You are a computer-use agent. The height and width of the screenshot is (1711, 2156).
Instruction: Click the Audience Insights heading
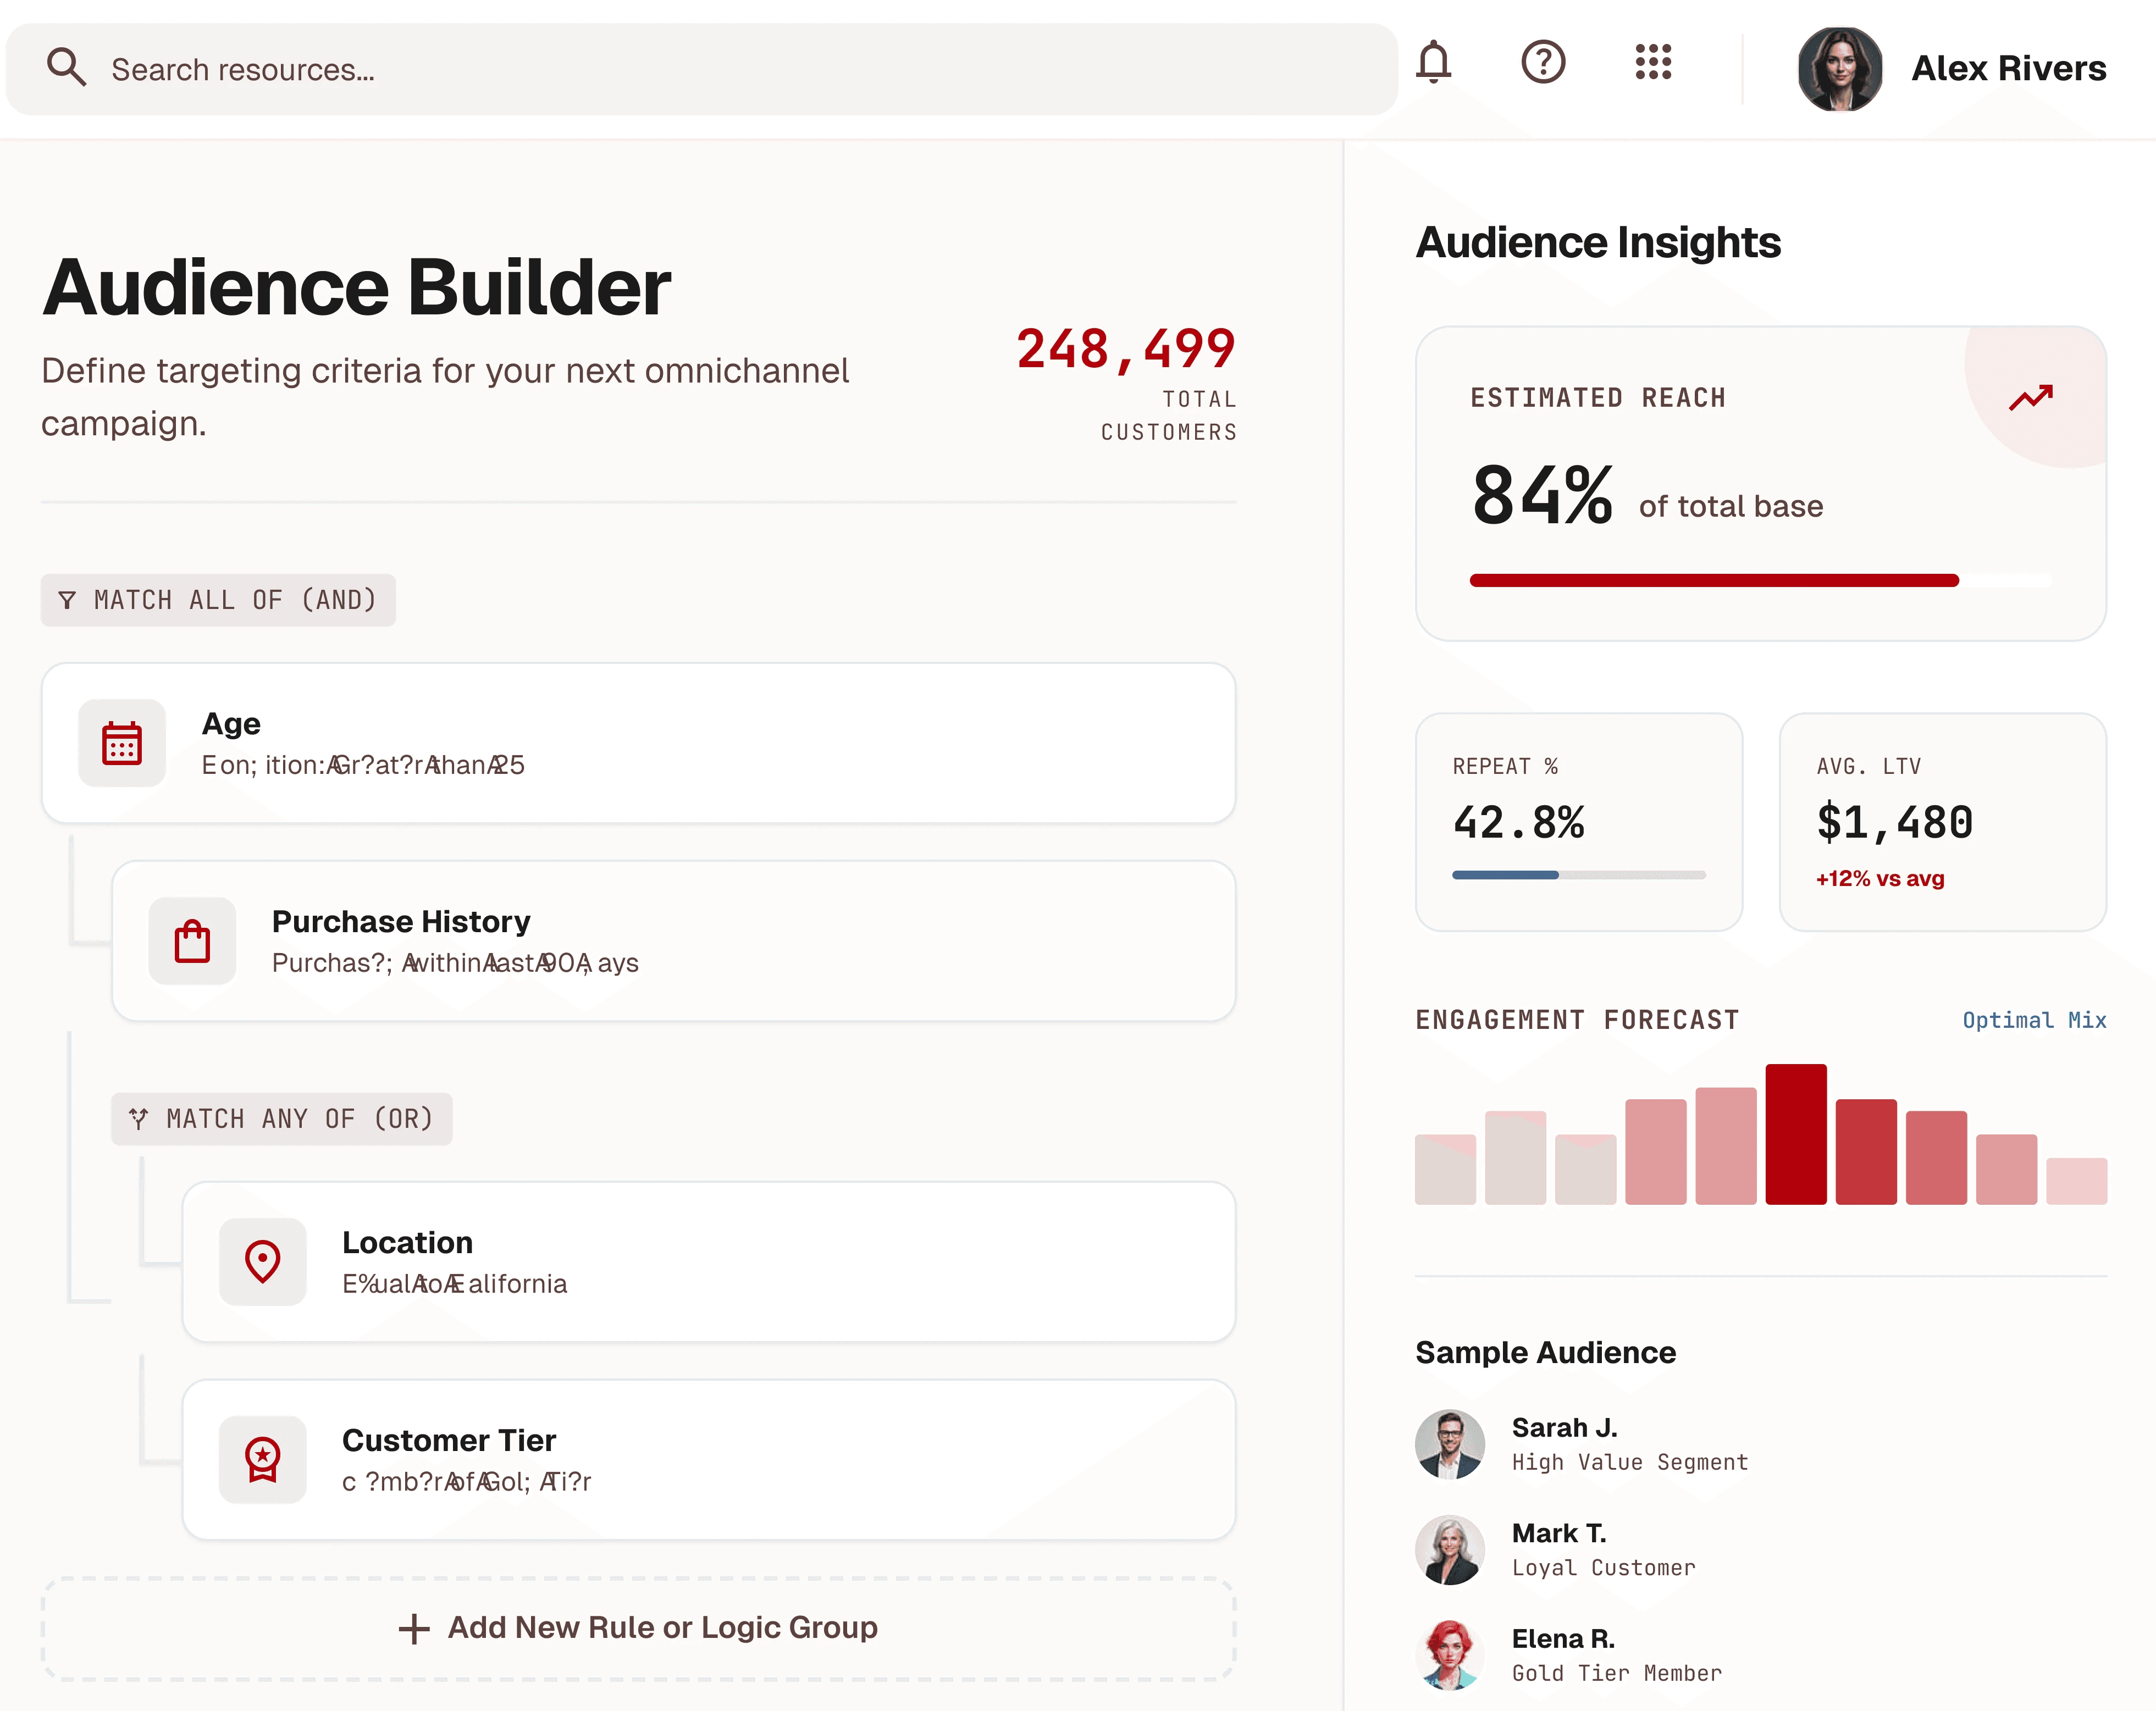click(x=1598, y=243)
